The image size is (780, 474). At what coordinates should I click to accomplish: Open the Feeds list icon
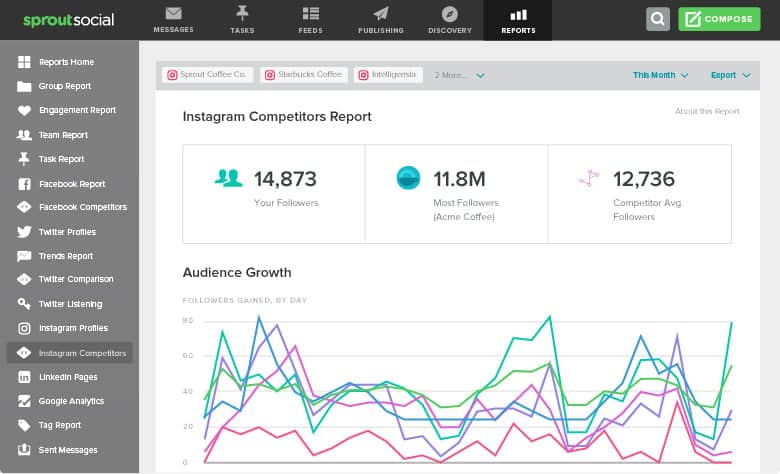pyautogui.click(x=310, y=13)
